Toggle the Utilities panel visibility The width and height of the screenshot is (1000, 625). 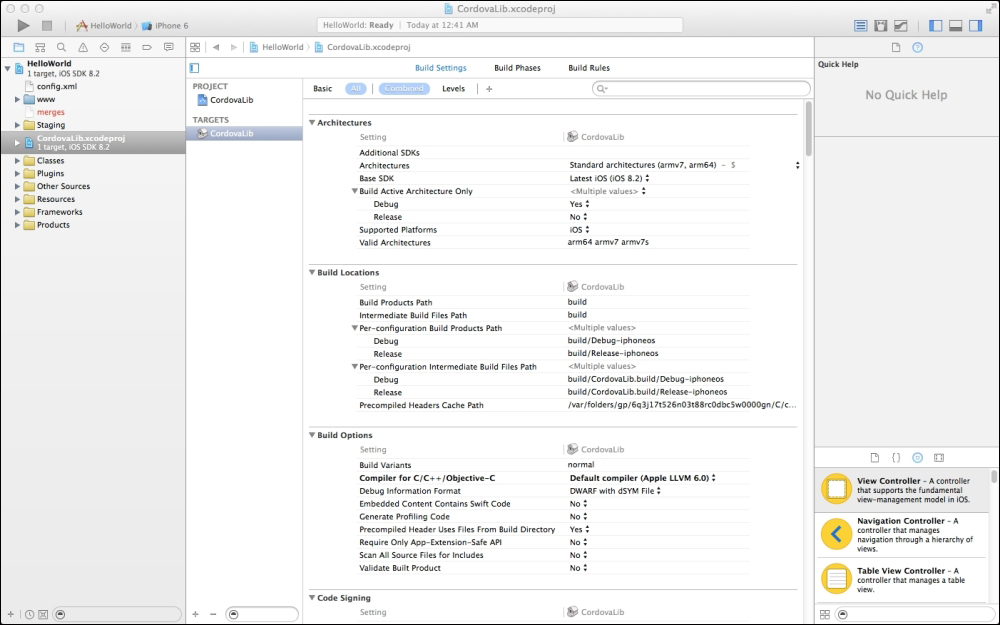pyautogui.click(x=976, y=26)
